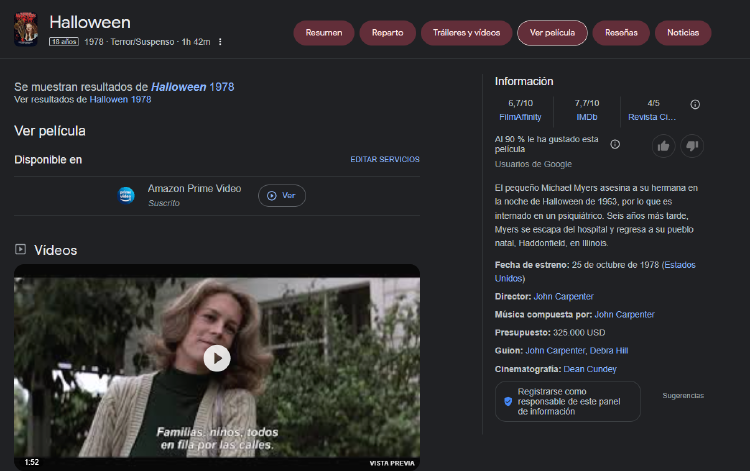Go to the Noticias tab
This screenshot has width=750, height=471.
point(683,33)
